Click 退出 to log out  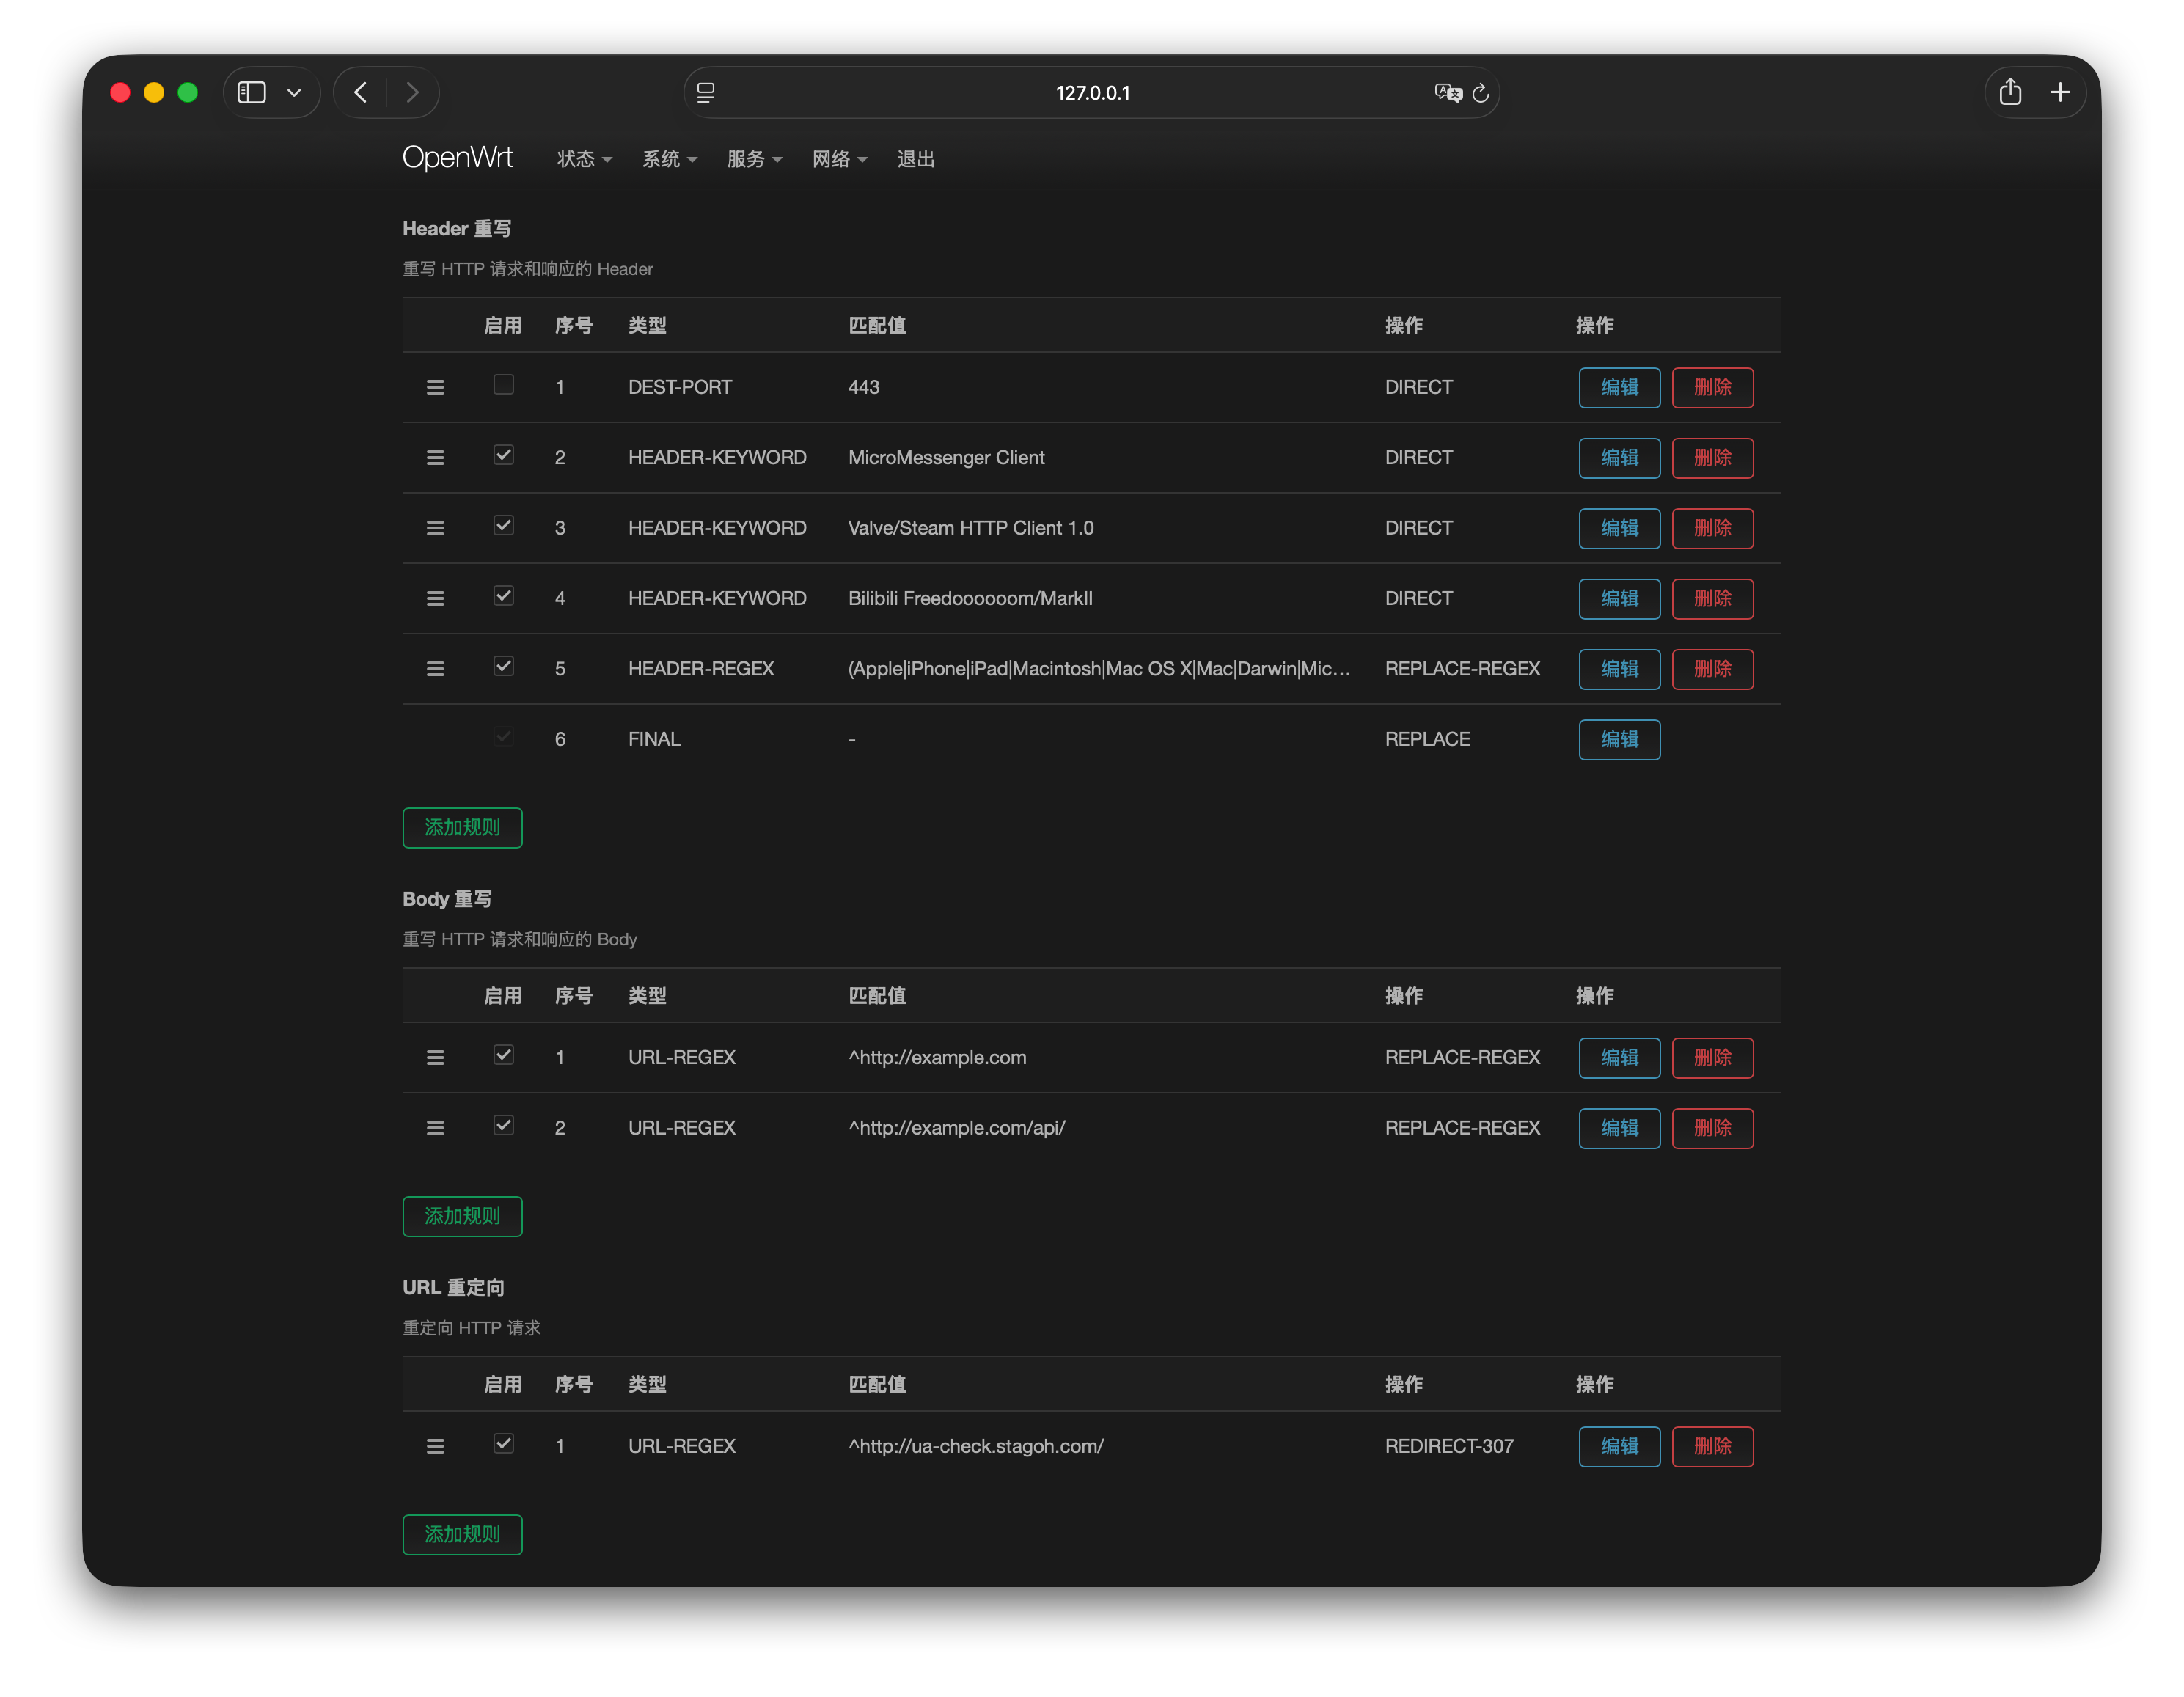tap(915, 159)
